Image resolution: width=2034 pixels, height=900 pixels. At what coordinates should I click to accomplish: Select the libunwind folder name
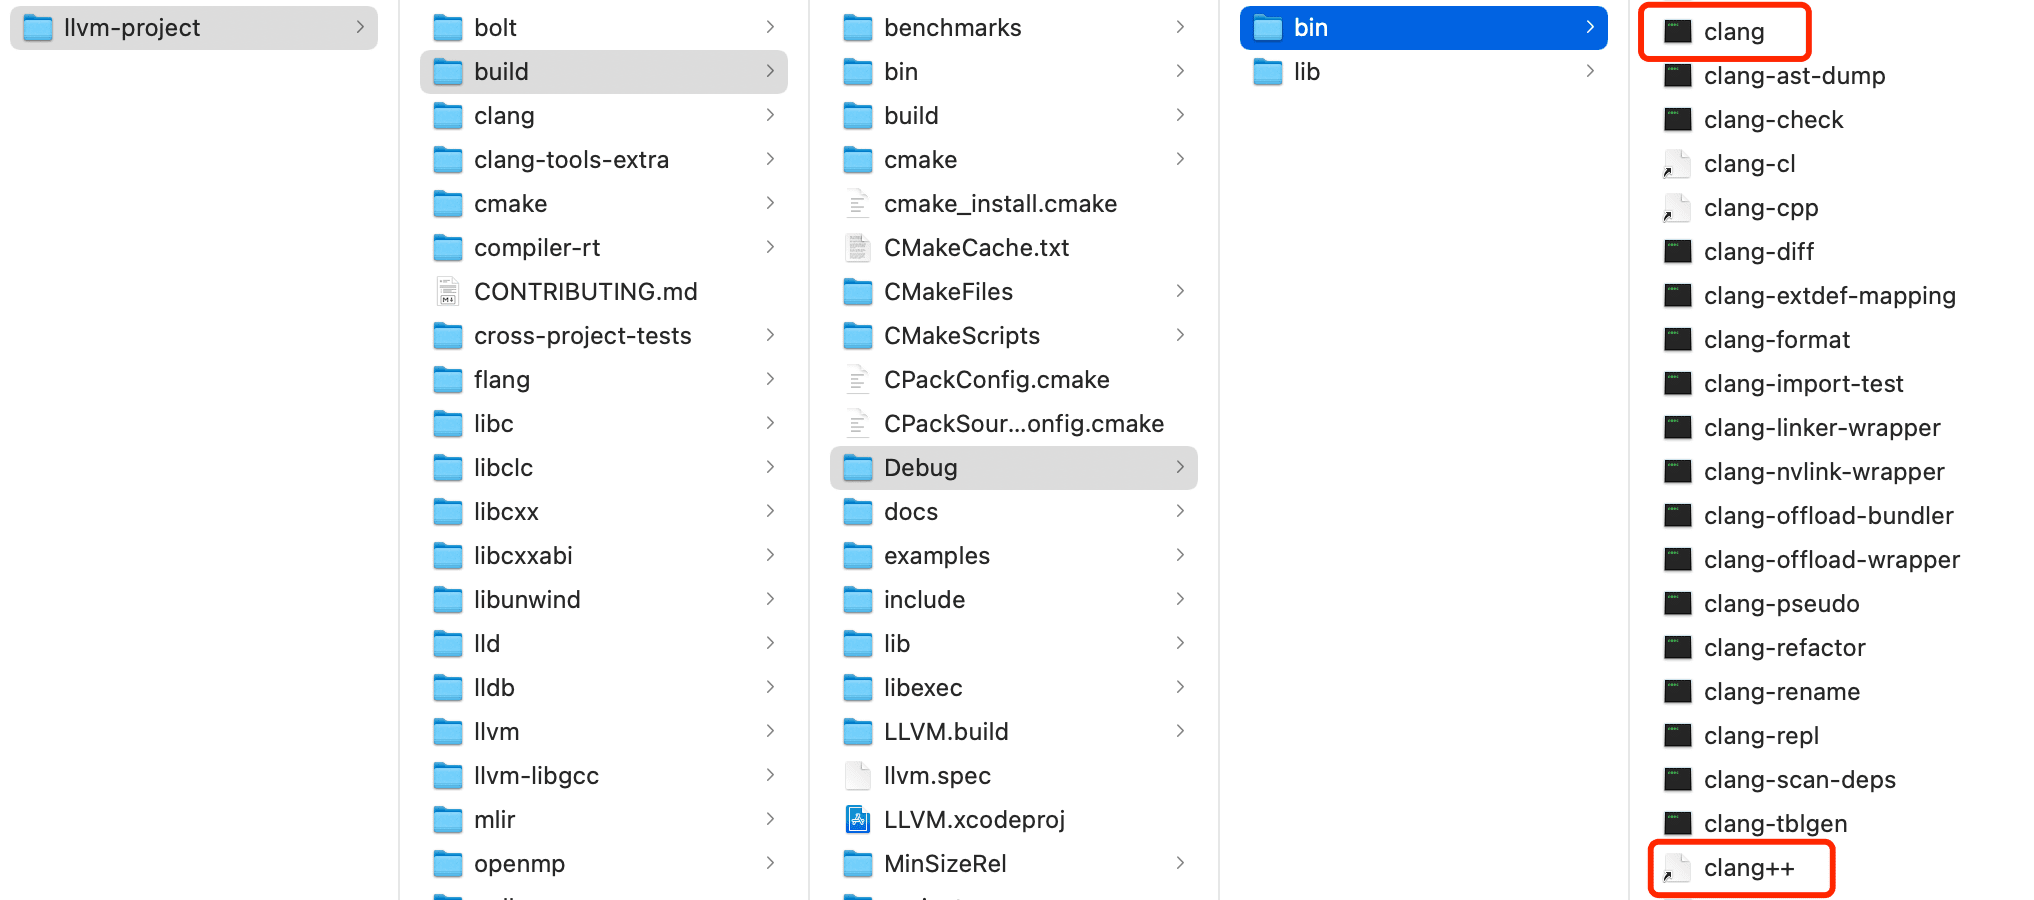click(x=527, y=600)
